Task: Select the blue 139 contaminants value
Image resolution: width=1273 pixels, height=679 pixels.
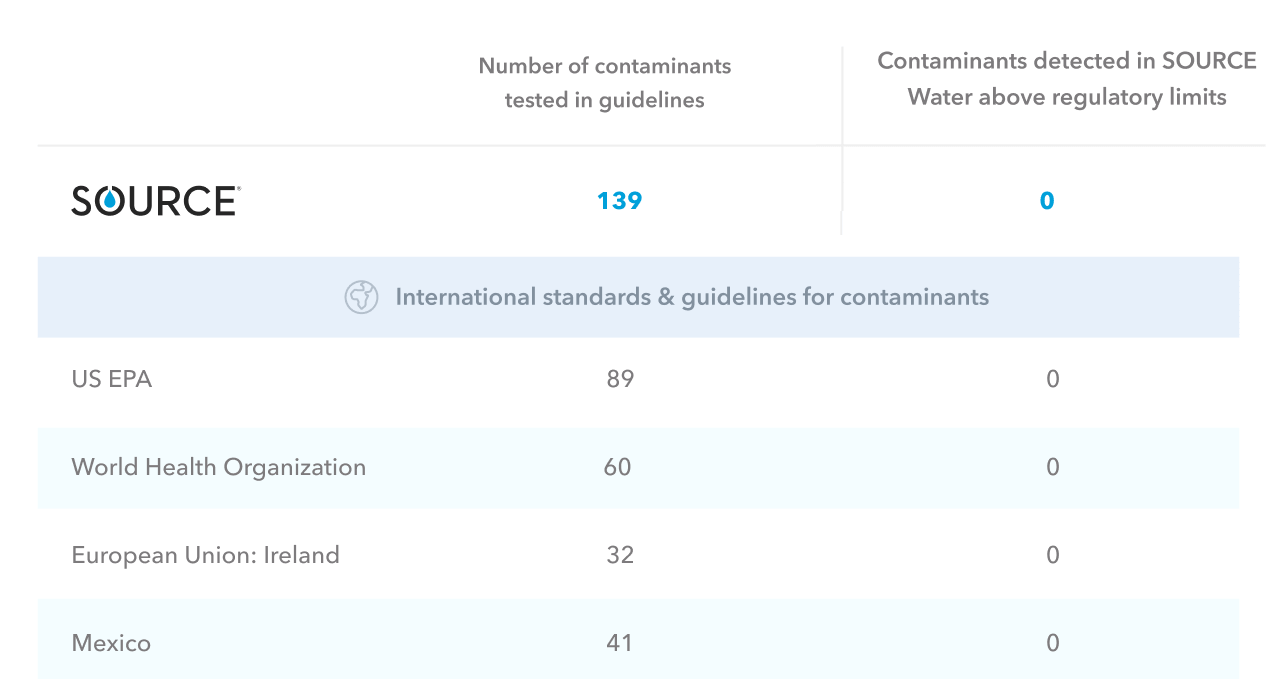Action: 619,201
